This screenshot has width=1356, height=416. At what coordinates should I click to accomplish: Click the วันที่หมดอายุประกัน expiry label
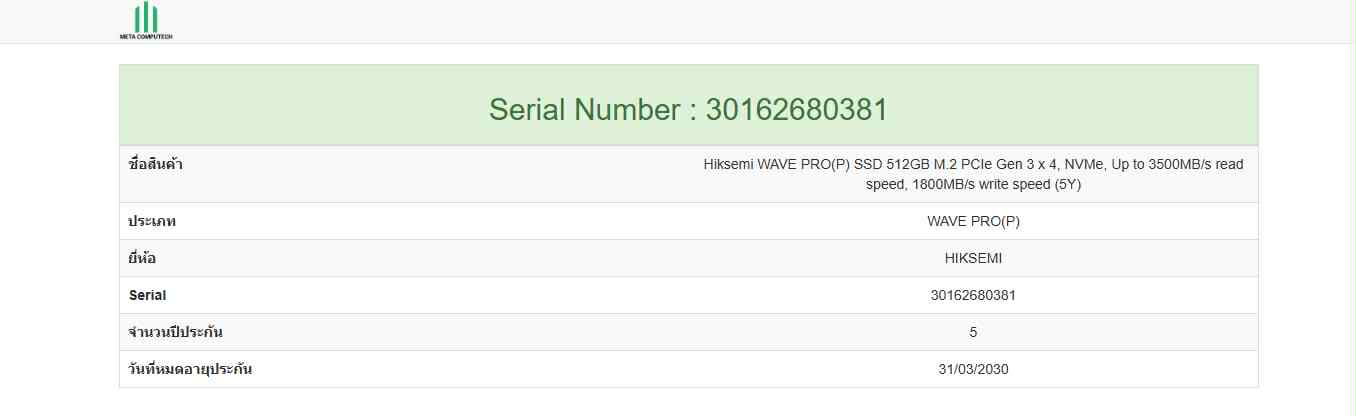(191, 369)
